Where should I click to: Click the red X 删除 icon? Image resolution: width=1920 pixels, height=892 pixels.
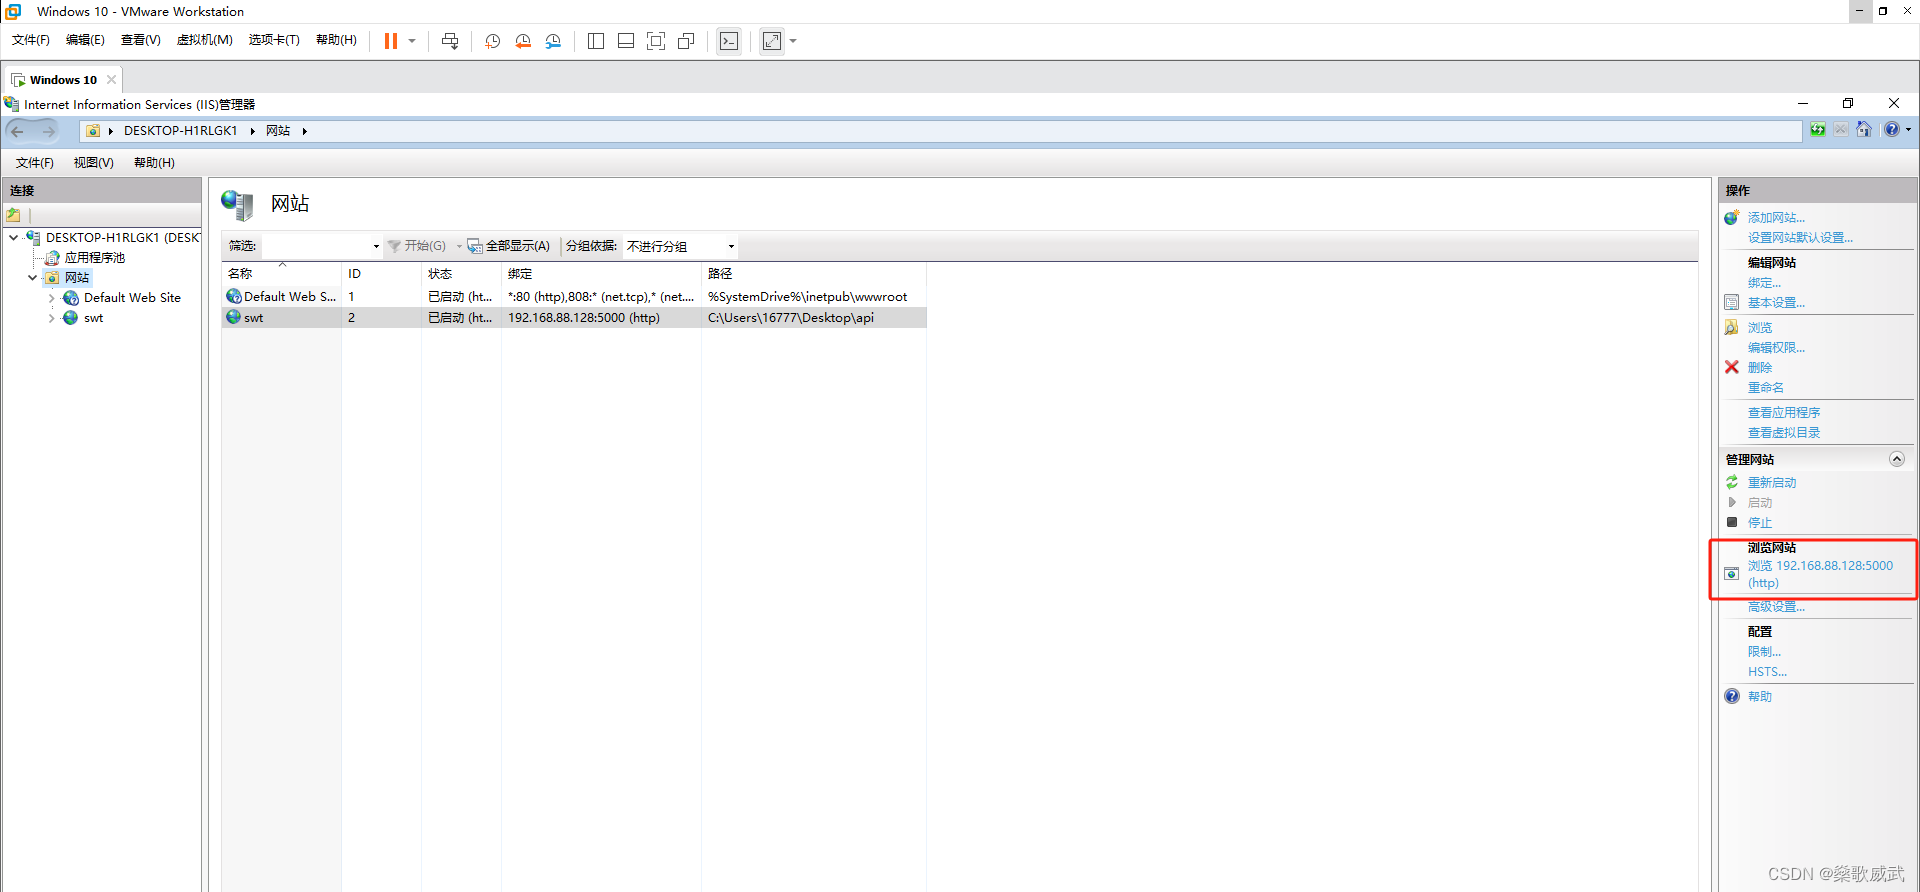point(1732,367)
